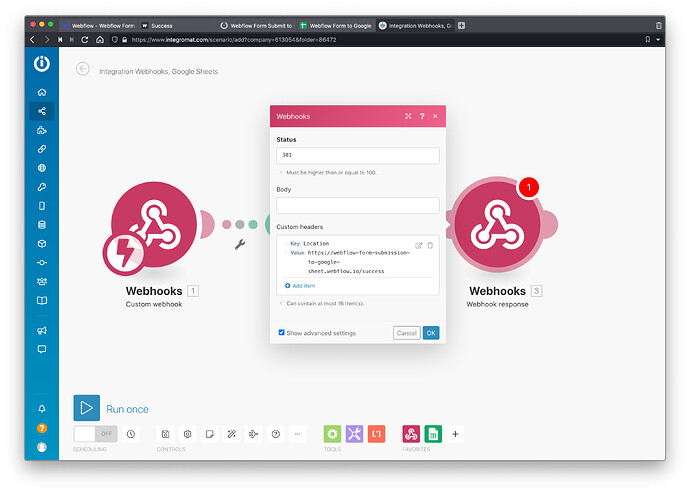Switch to Success browser tab
The height and width of the screenshot is (493, 690).
tap(177, 26)
